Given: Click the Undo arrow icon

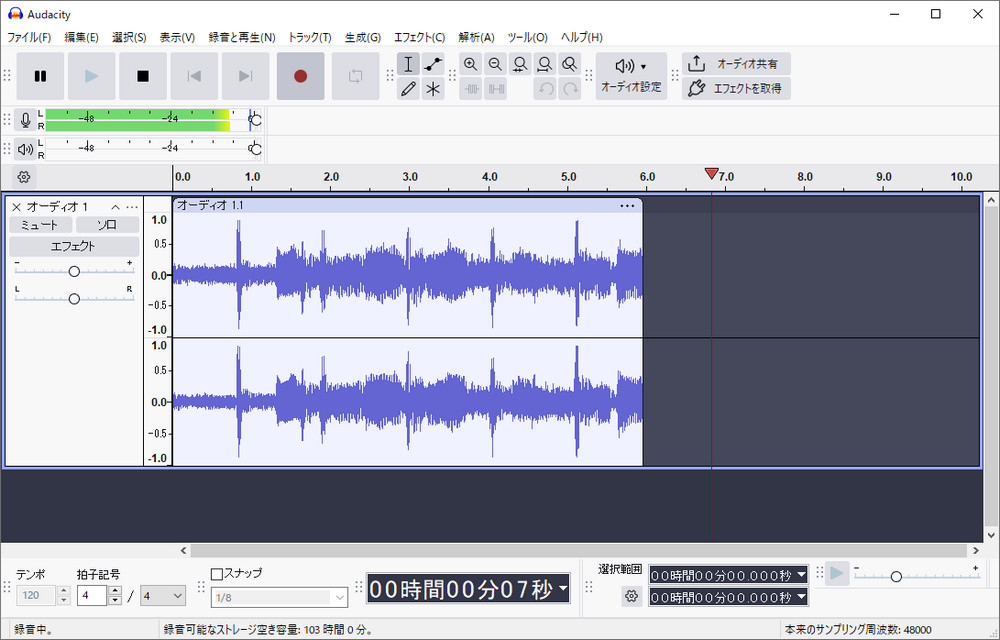Looking at the screenshot, I should click(545, 89).
